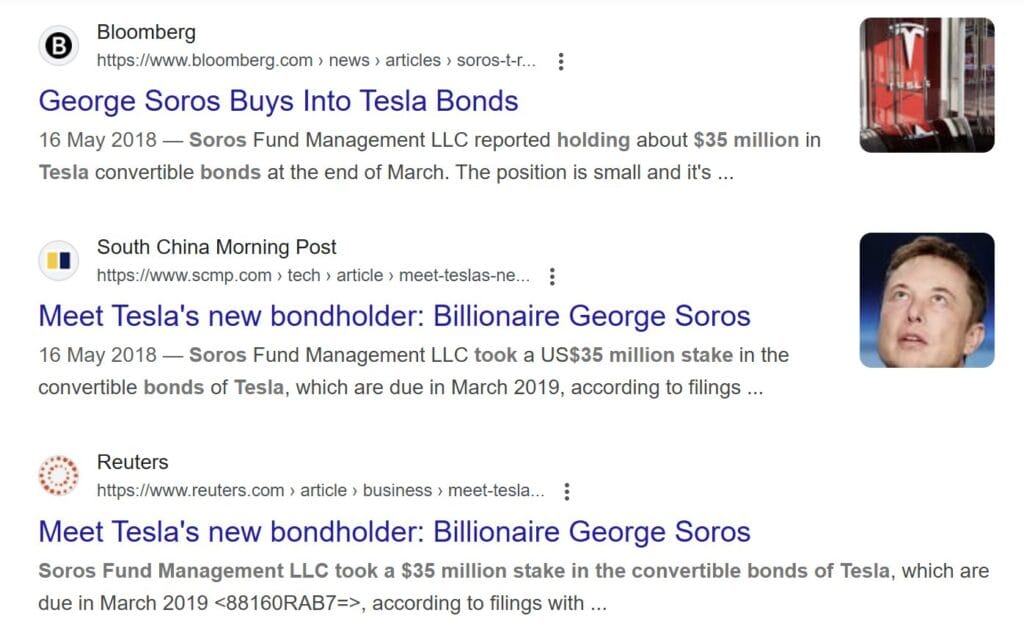Click the Elon Musk thumbnail image
Viewport: 1024px width, 632px height.
coord(927,300)
